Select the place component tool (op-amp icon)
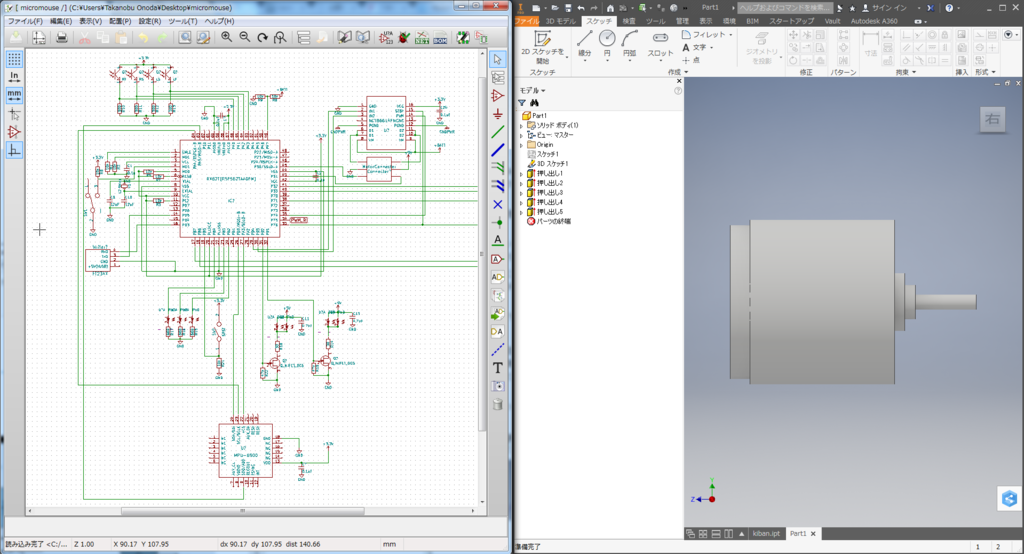1024x554 pixels. click(498, 96)
